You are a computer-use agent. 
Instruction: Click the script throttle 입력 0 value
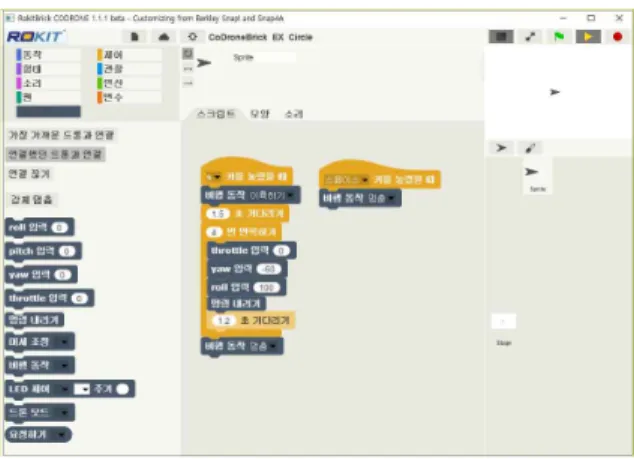pyautogui.click(x=281, y=251)
